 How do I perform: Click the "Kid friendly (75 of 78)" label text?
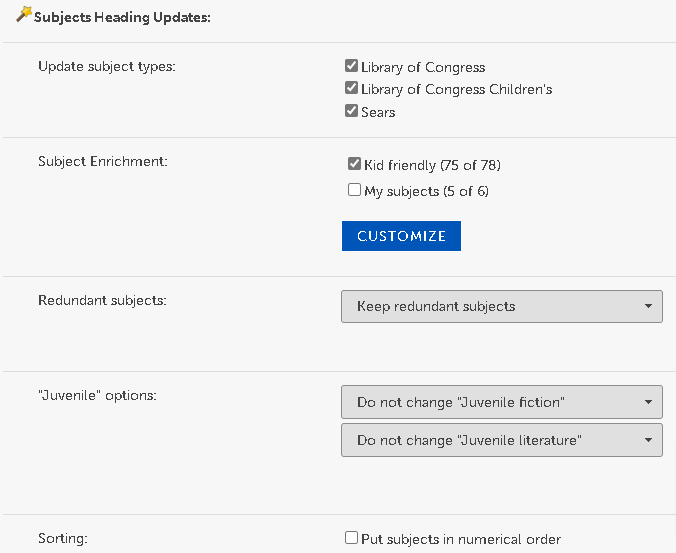tap(432, 165)
